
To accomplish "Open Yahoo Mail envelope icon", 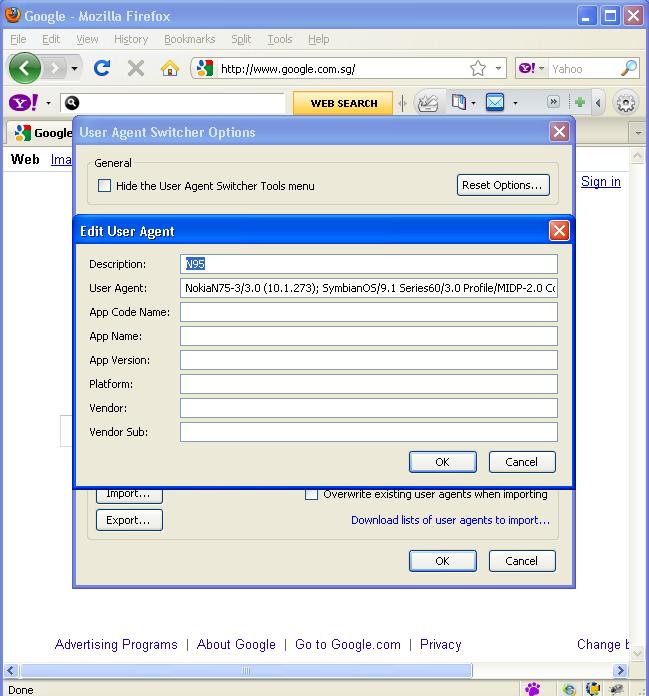I will (x=495, y=103).
